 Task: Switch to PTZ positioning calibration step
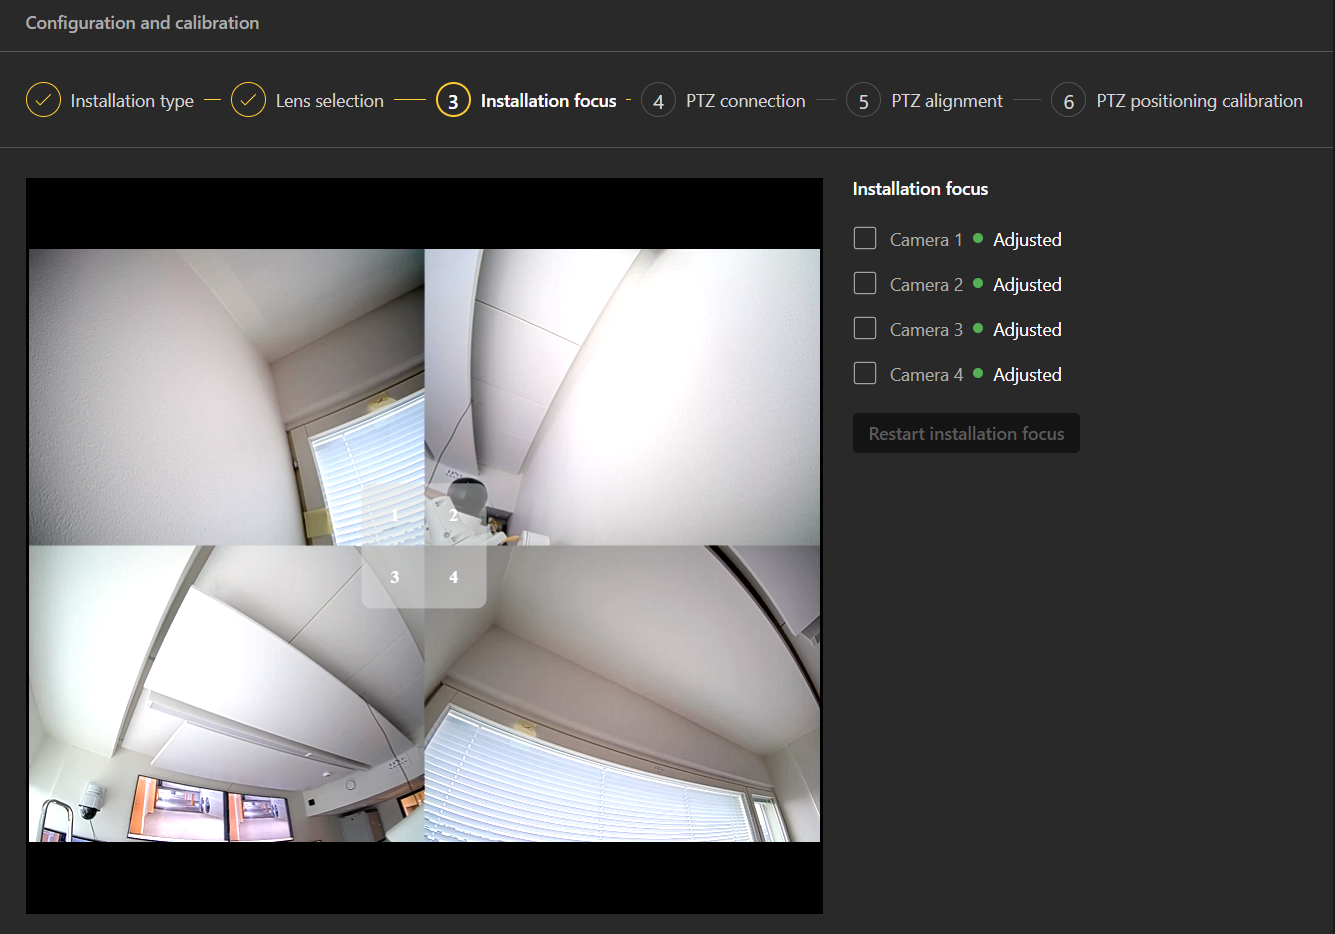(x=1199, y=101)
